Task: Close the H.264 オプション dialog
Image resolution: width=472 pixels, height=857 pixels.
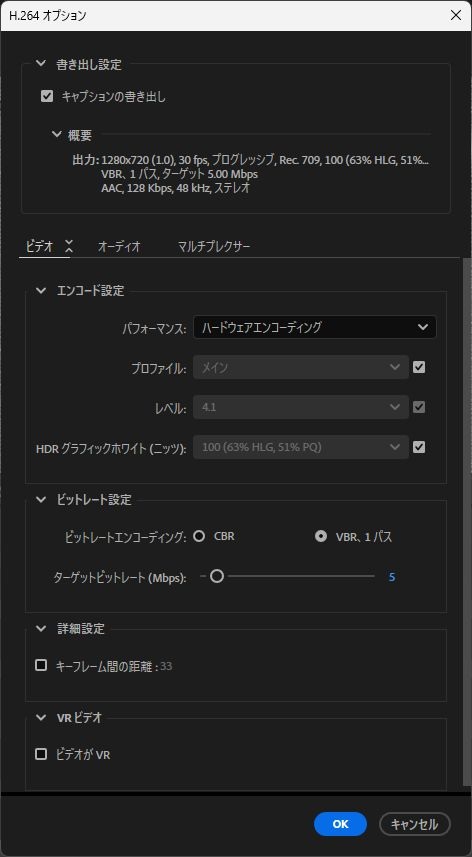Action: point(456,15)
